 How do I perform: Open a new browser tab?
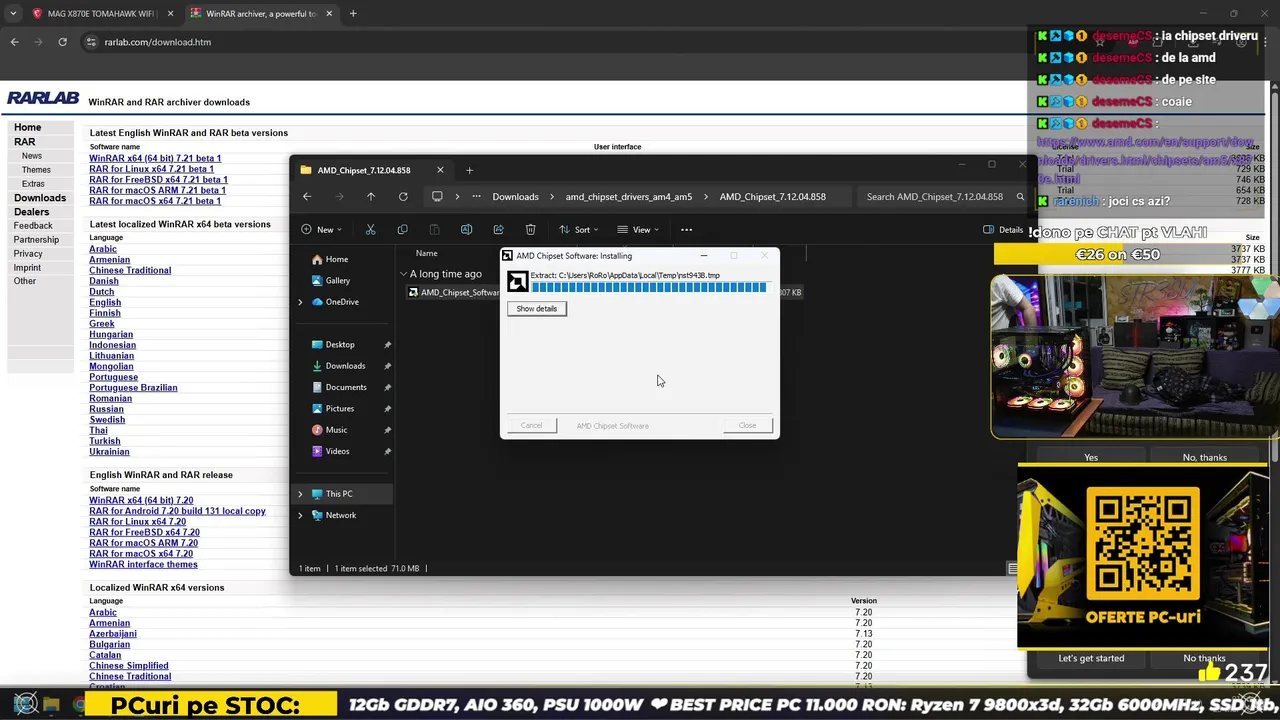(353, 13)
